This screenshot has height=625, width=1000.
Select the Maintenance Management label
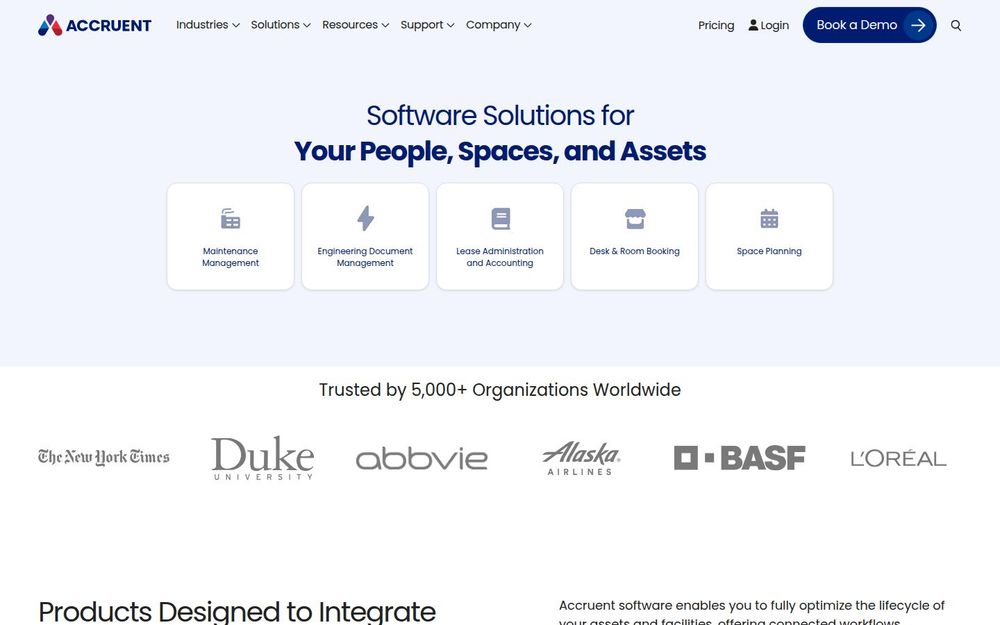[230, 257]
